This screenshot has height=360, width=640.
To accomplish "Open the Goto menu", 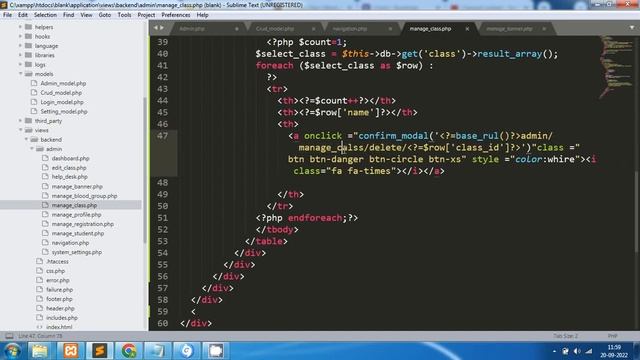I will (105, 15).
